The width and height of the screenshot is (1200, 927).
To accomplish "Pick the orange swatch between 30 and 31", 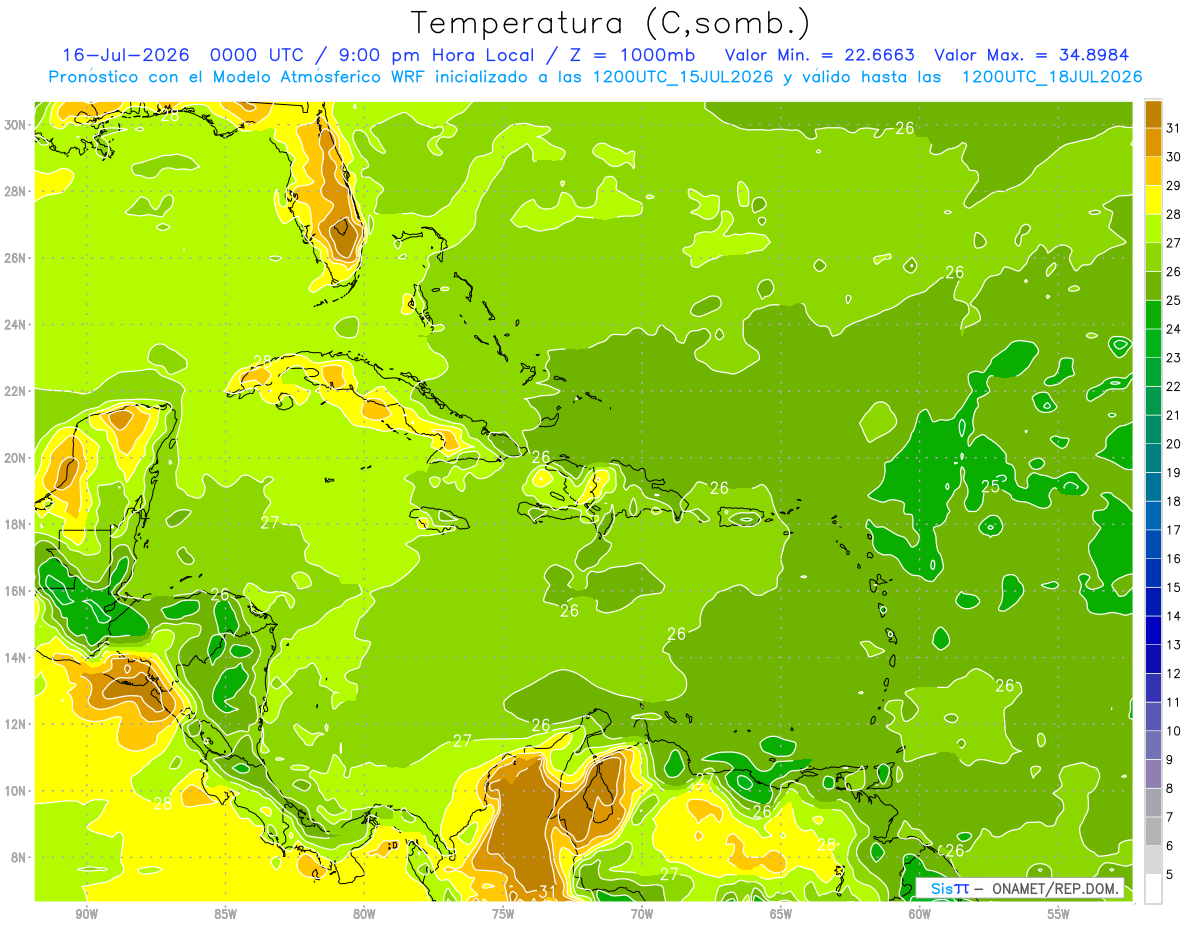I will click(1153, 143).
